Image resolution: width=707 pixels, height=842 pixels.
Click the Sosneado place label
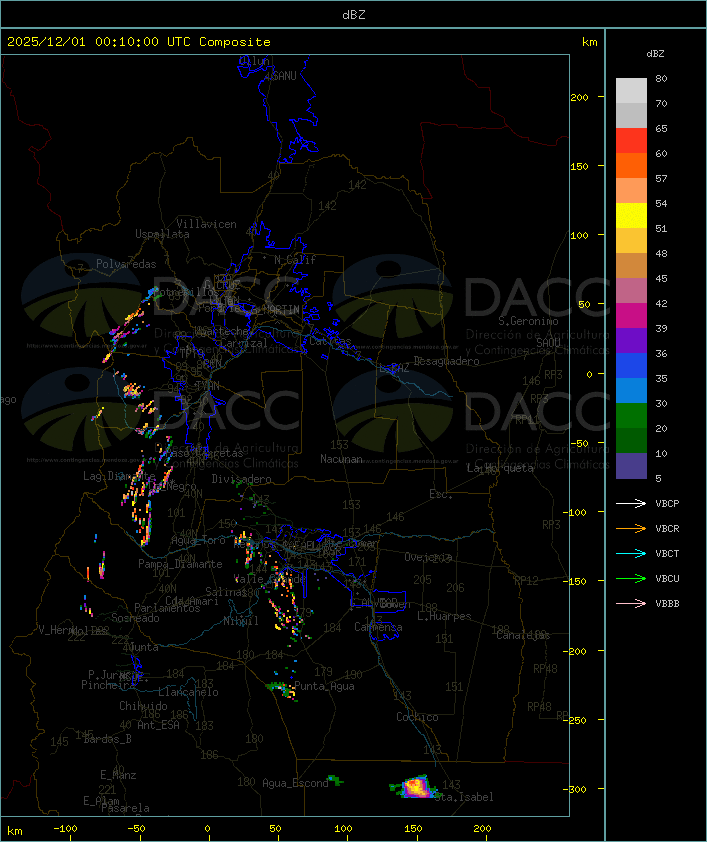click(x=135, y=618)
